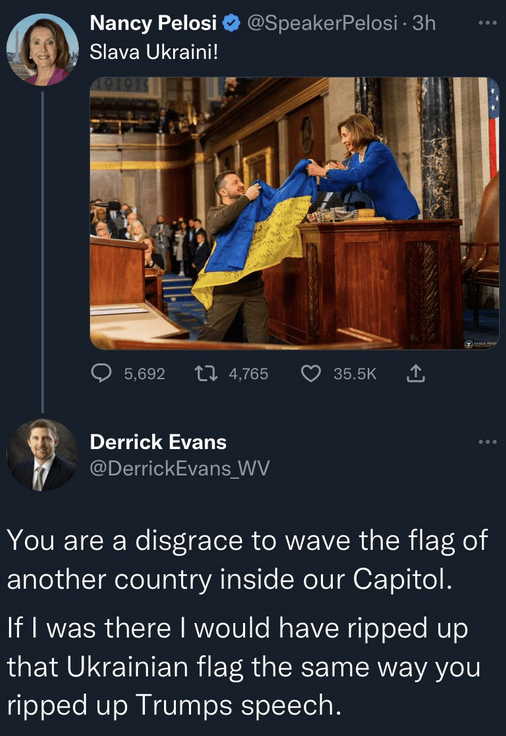Screen dimensions: 506x736
Task: View the 4,765 retweets count
Action: [x=248, y=374]
